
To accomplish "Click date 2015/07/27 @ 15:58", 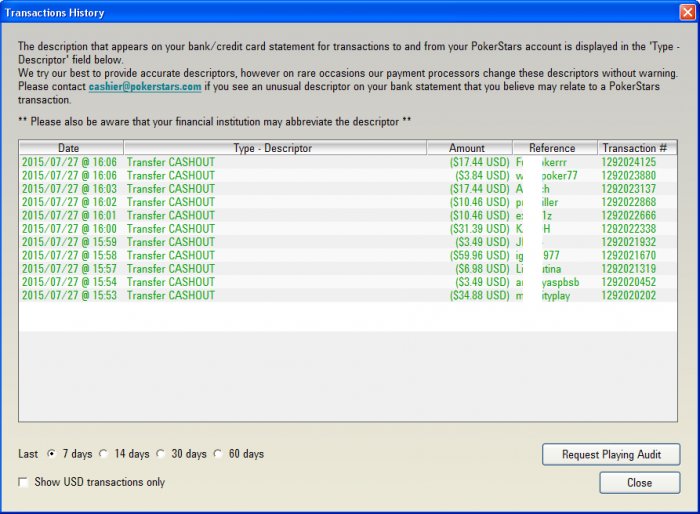I will pos(69,255).
